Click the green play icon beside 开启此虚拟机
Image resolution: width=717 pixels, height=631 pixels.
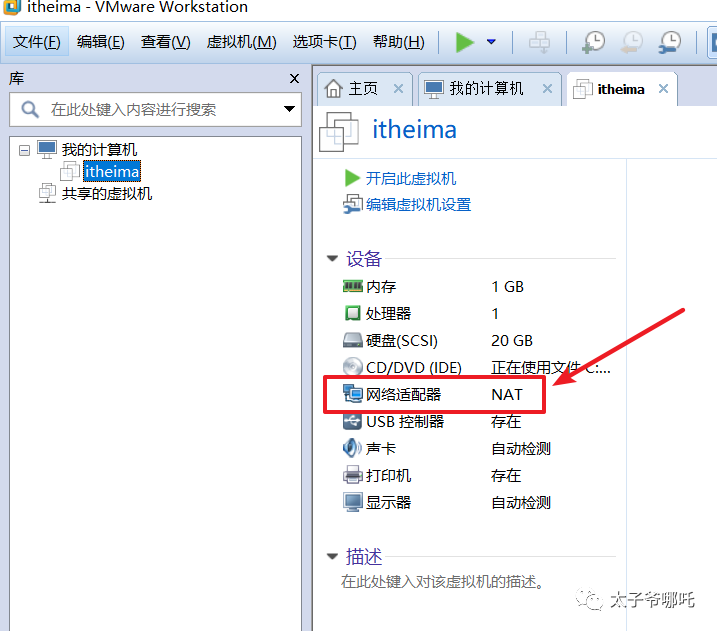[352, 178]
